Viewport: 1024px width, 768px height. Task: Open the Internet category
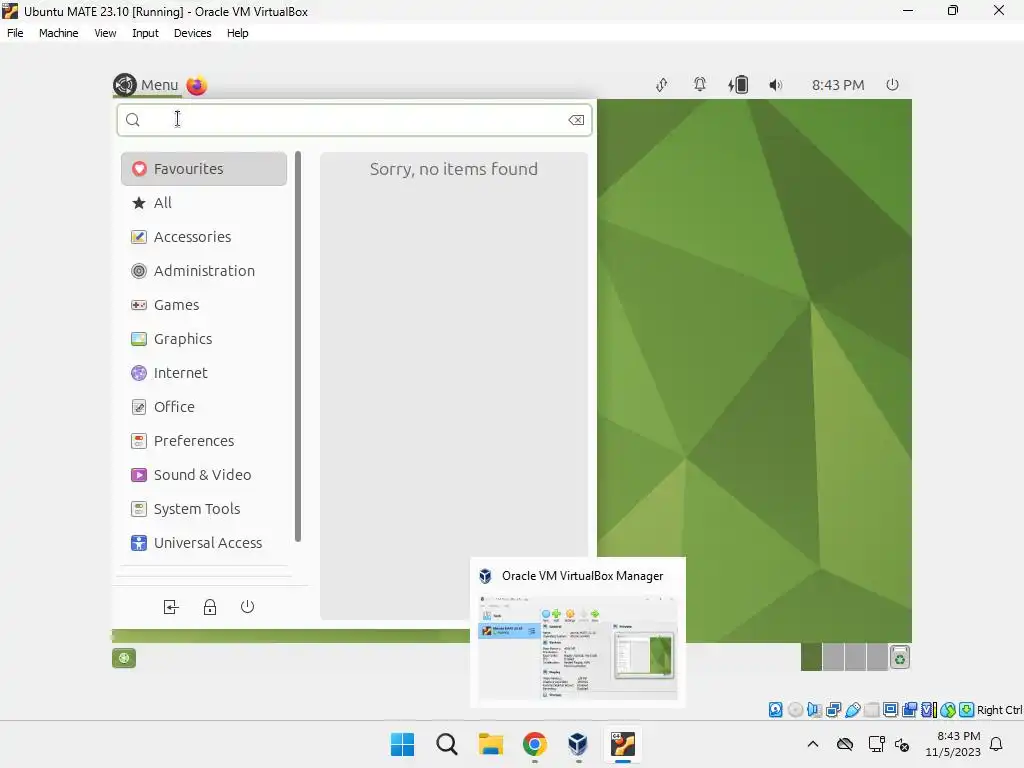click(x=204, y=372)
